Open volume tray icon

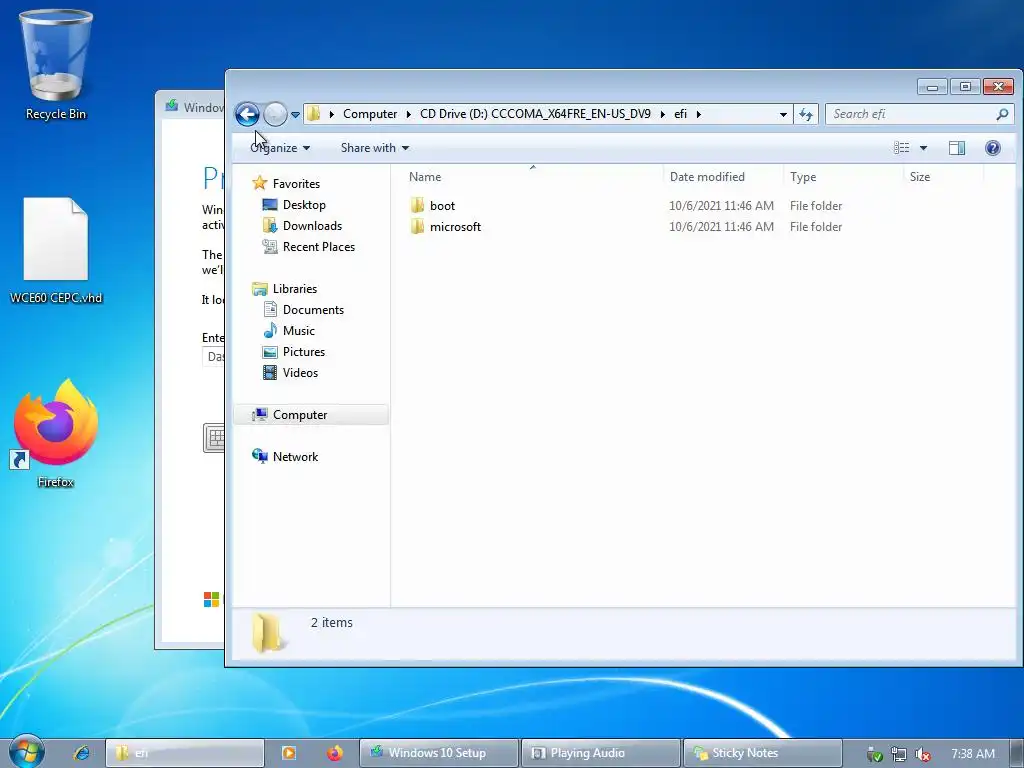tap(922, 754)
